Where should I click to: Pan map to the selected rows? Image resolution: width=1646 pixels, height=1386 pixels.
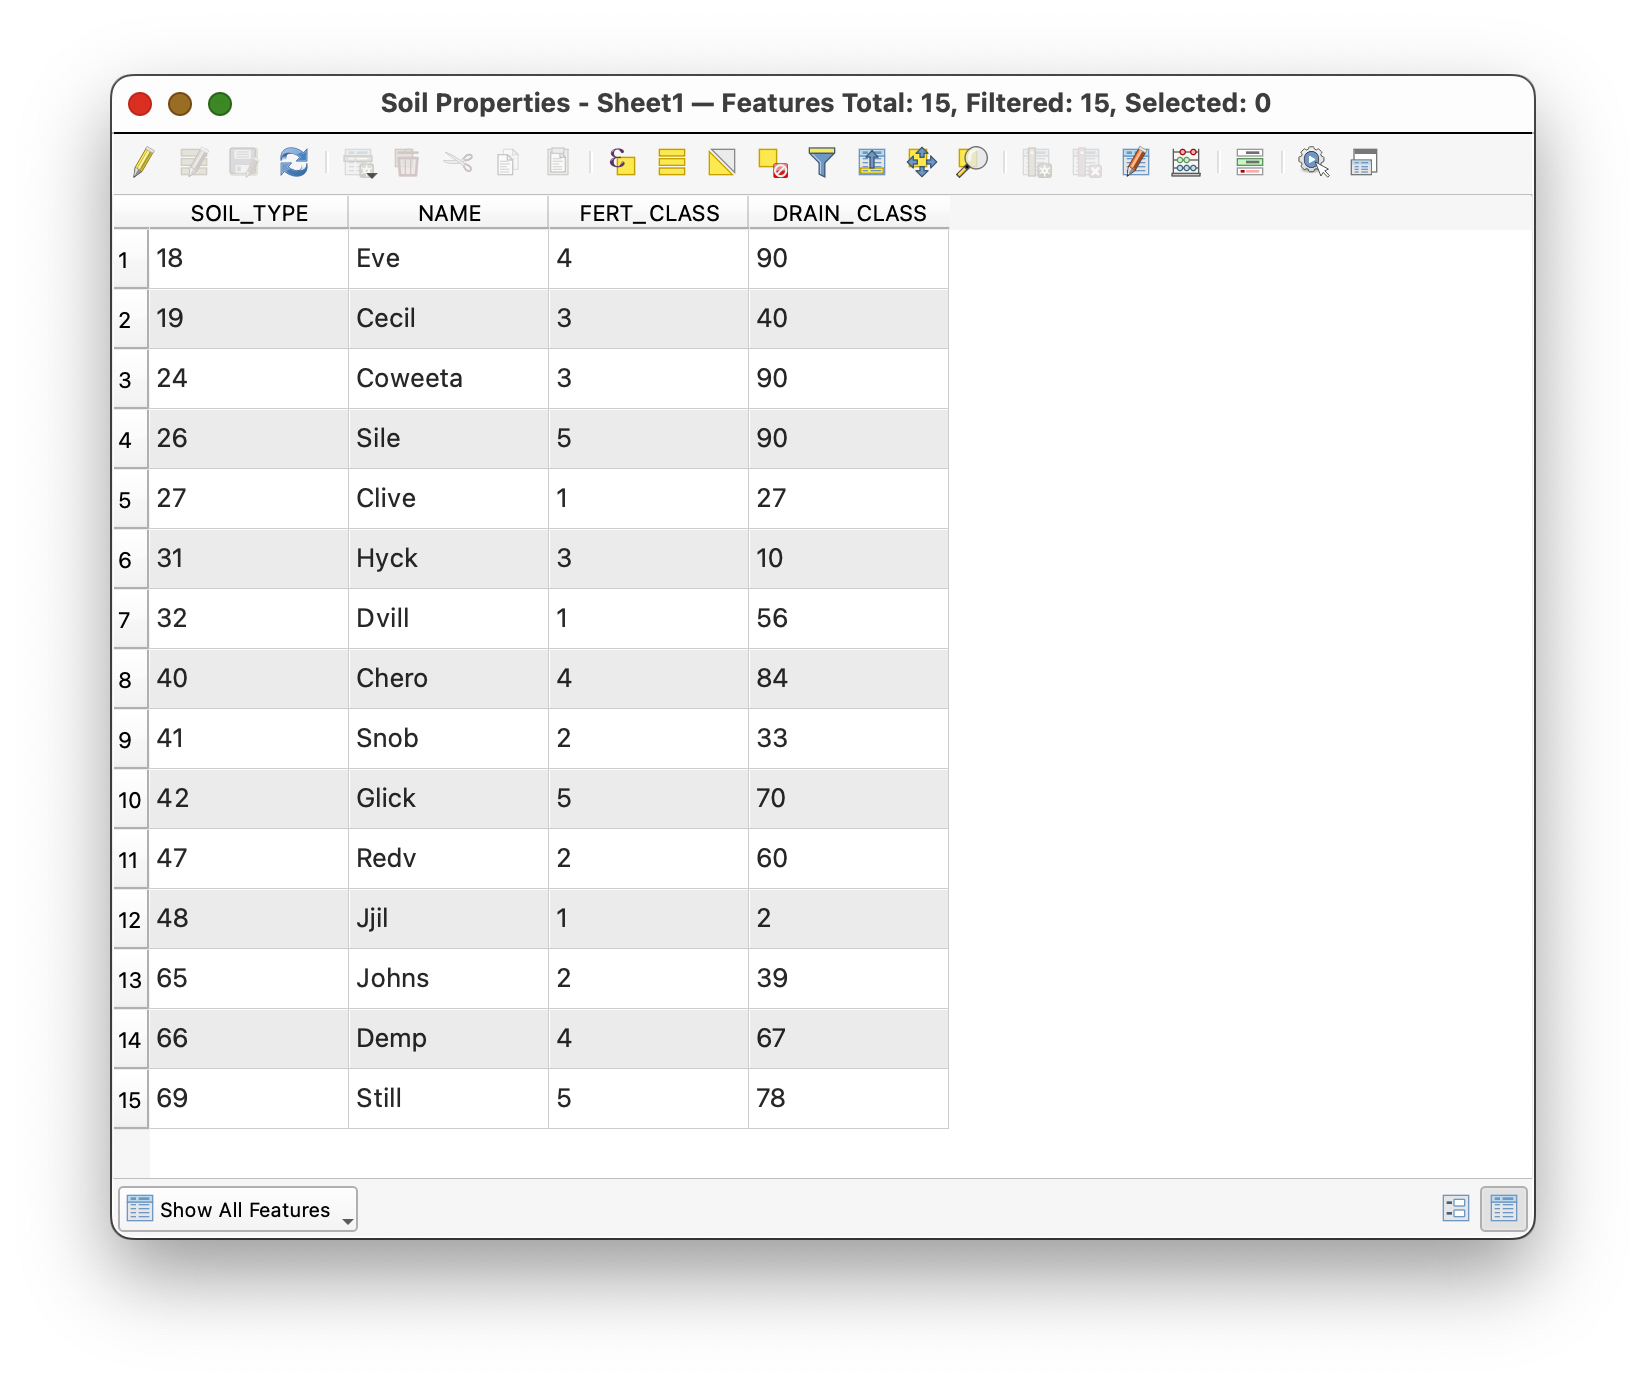point(922,162)
